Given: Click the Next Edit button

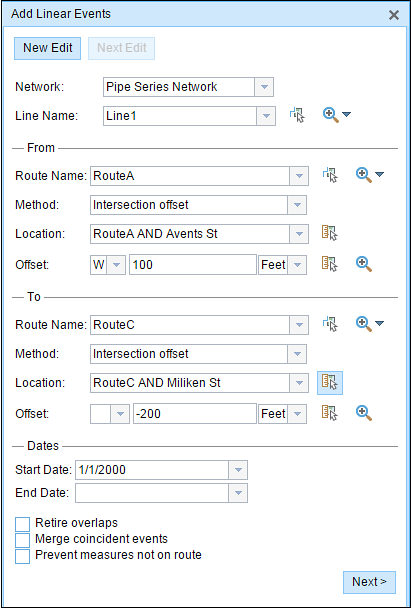Looking at the screenshot, I should (121, 48).
